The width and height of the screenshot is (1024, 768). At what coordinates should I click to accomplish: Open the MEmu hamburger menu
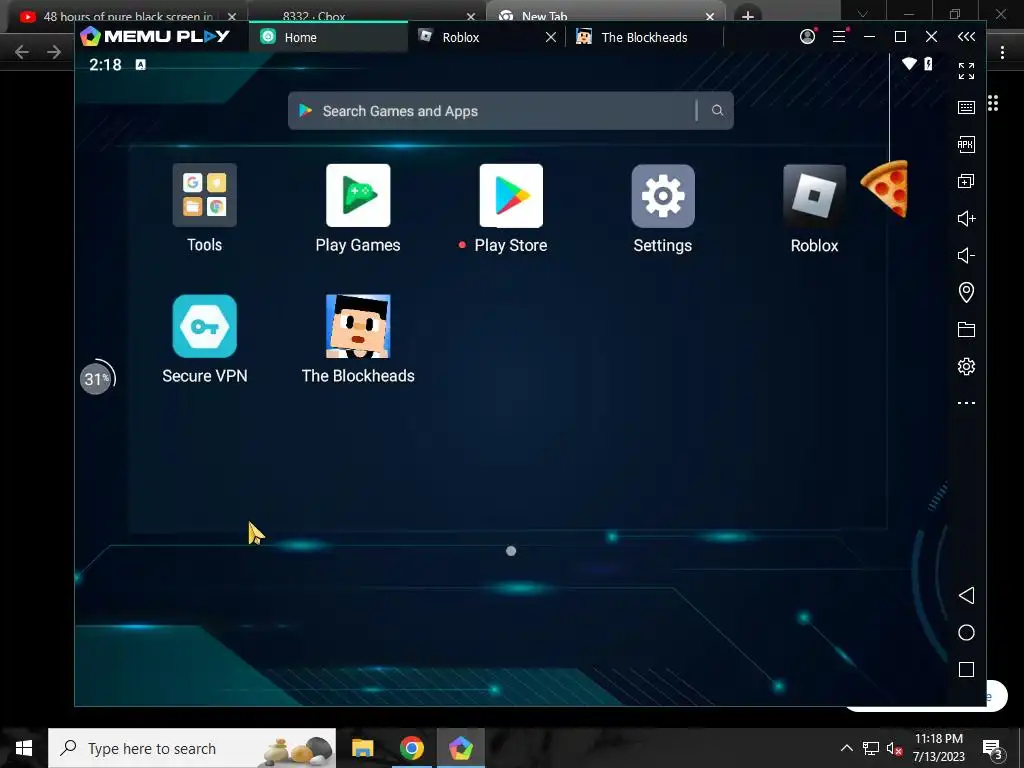tap(839, 37)
